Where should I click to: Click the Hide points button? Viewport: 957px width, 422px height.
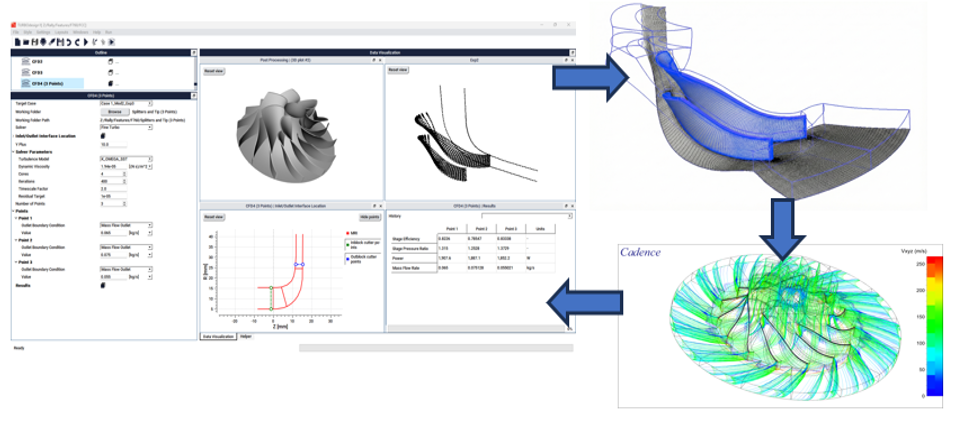click(370, 217)
